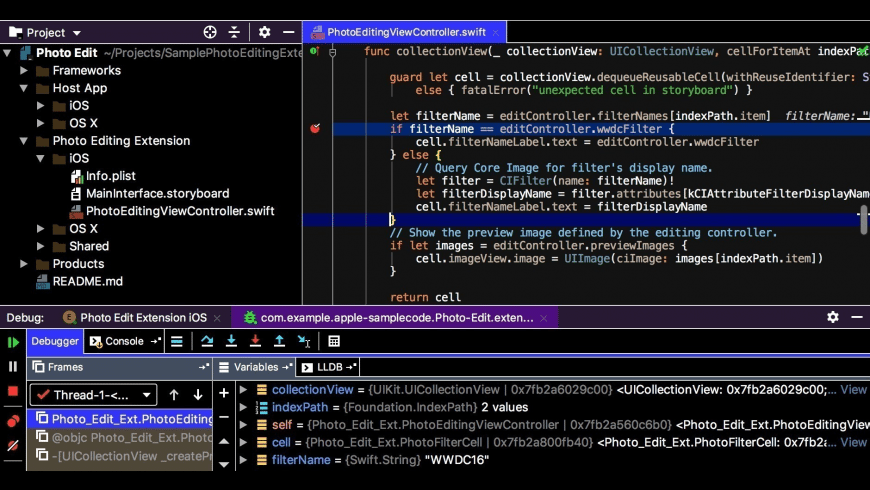Pause the program in debug sidebar

coord(13,366)
